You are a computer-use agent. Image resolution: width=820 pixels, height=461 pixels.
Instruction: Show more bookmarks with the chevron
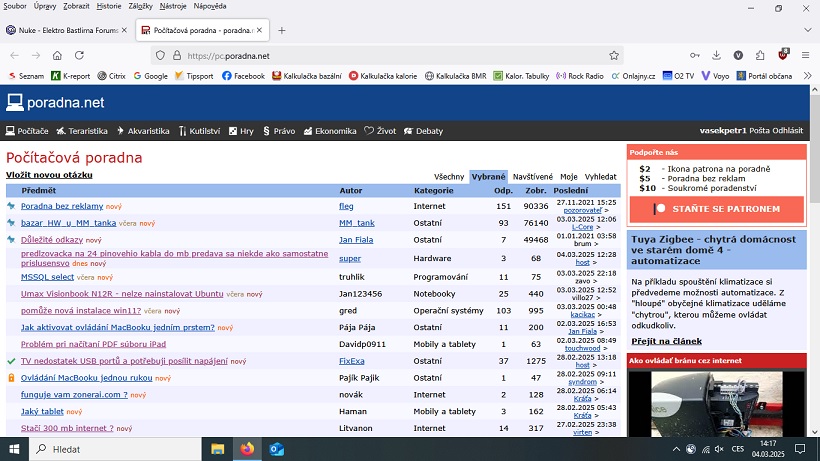[x=806, y=76]
